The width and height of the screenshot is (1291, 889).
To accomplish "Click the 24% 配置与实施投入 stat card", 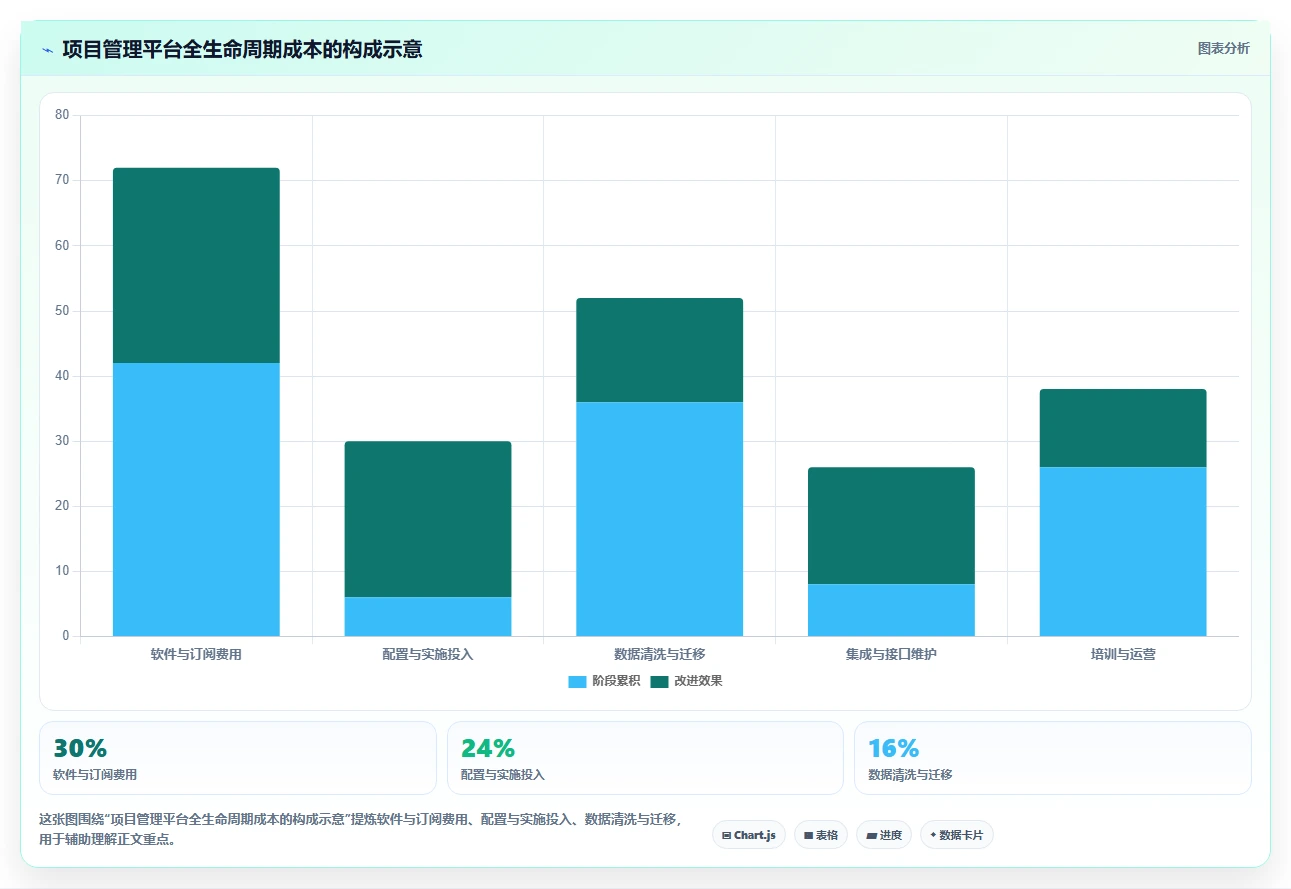I will tap(645, 758).
